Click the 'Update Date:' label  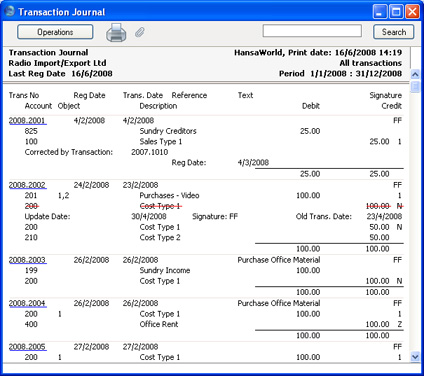coord(47,217)
